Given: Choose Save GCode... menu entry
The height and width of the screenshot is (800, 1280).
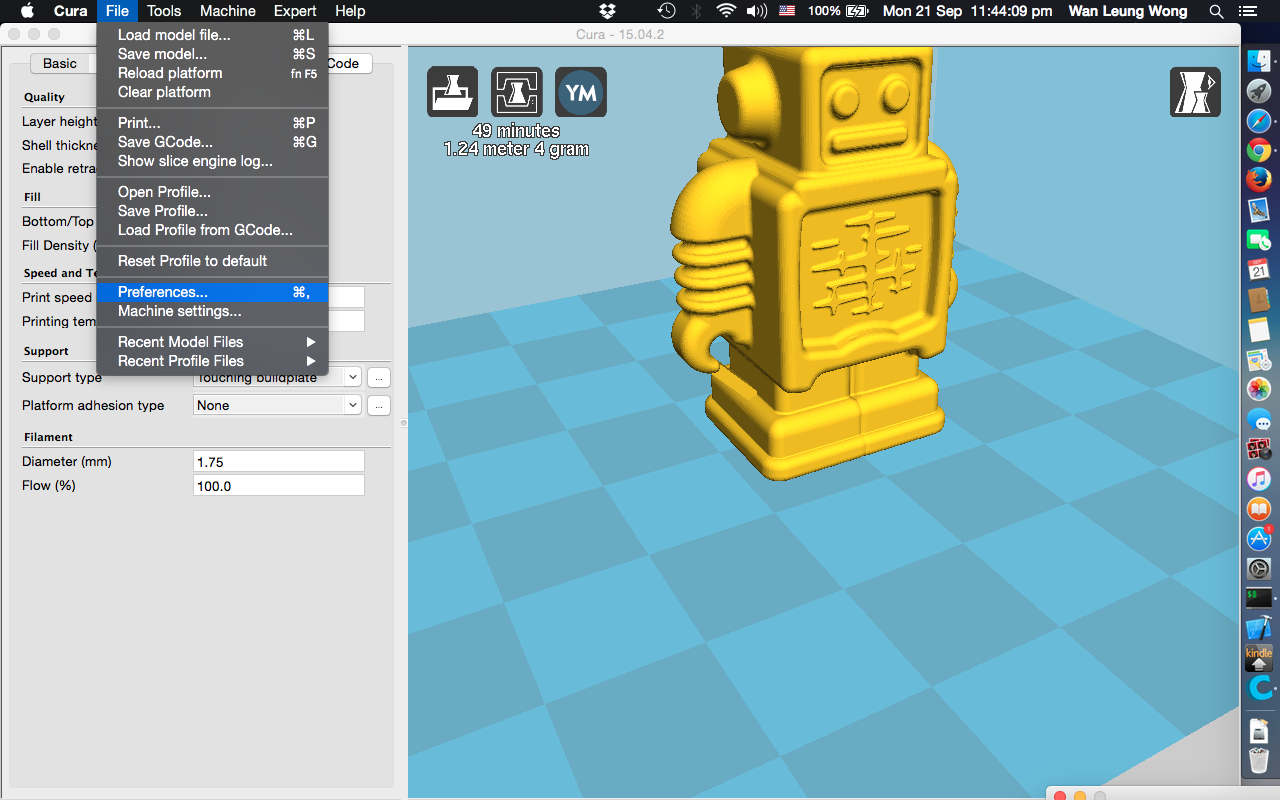Looking at the screenshot, I should click(213, 142).
